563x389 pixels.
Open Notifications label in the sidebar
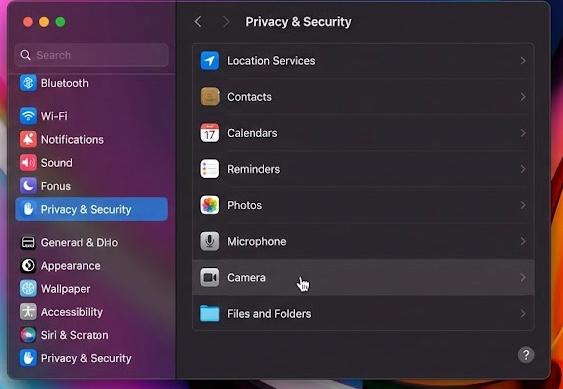72,139
